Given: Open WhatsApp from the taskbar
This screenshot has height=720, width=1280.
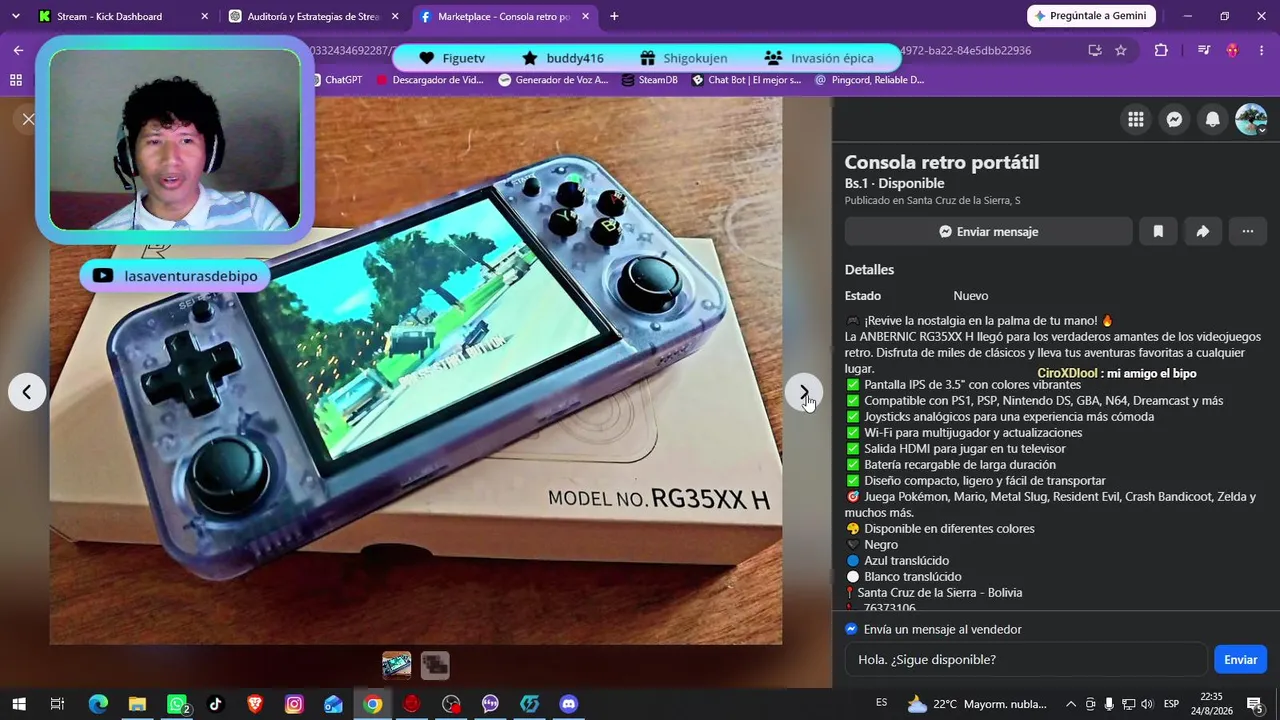Looking at the screenshot, I should 177,704.
